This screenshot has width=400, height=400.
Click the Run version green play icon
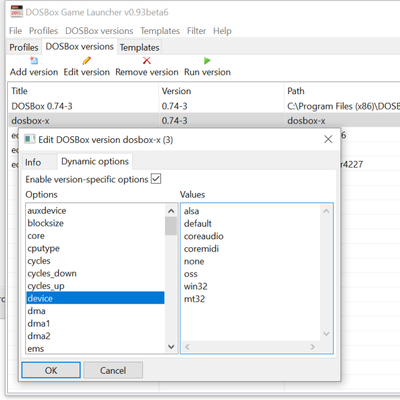tap(207, 61)
